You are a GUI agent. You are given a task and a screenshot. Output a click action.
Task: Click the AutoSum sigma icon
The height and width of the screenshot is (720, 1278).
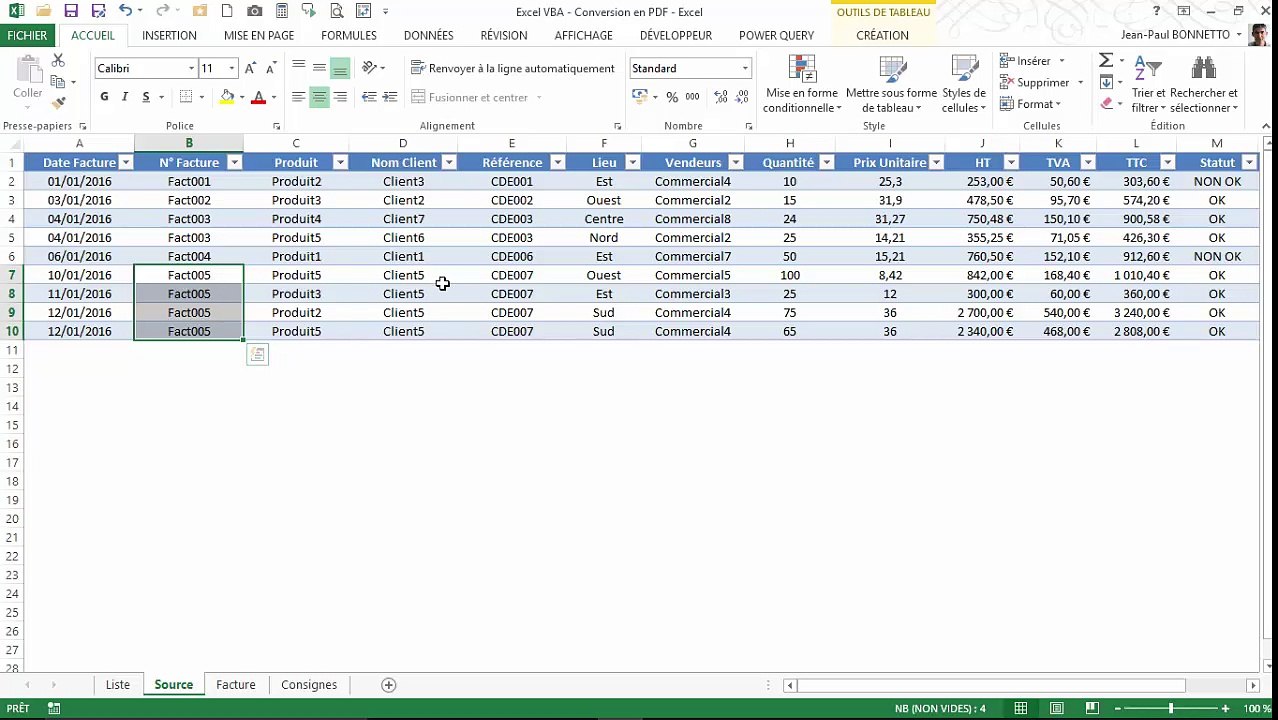(x=1106, y=61)
